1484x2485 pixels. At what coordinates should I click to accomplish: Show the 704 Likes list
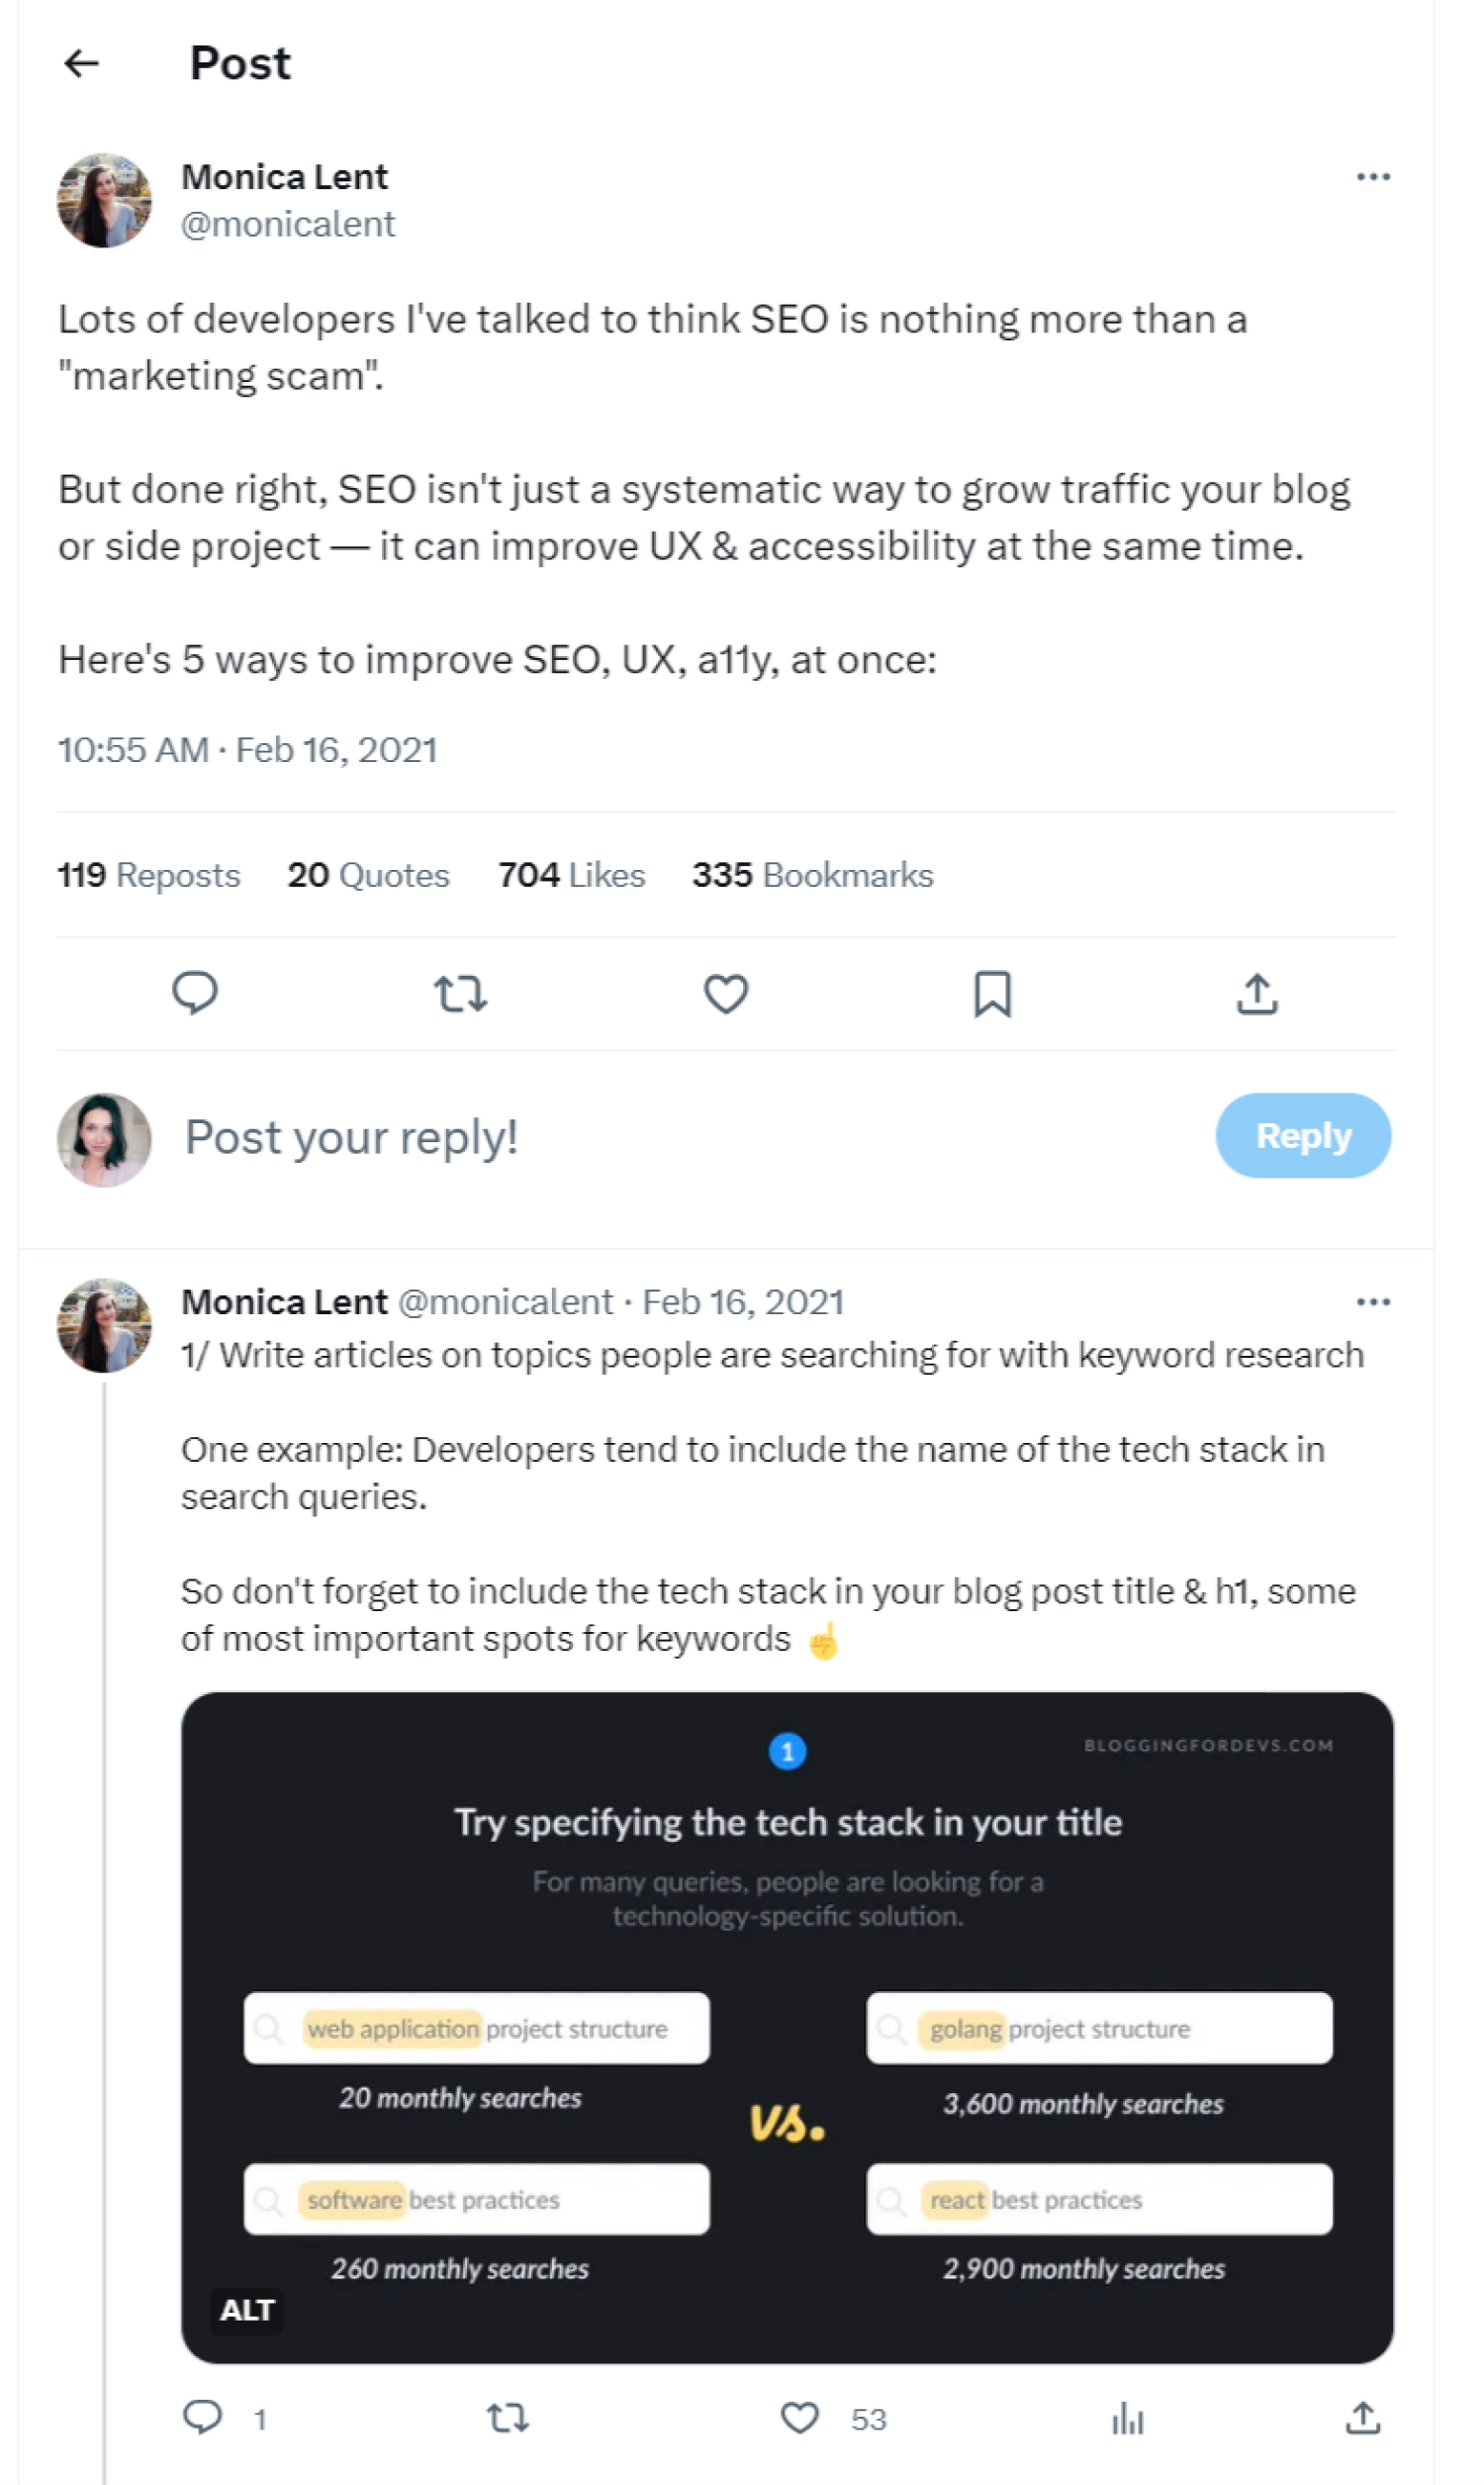pos(571,875)
